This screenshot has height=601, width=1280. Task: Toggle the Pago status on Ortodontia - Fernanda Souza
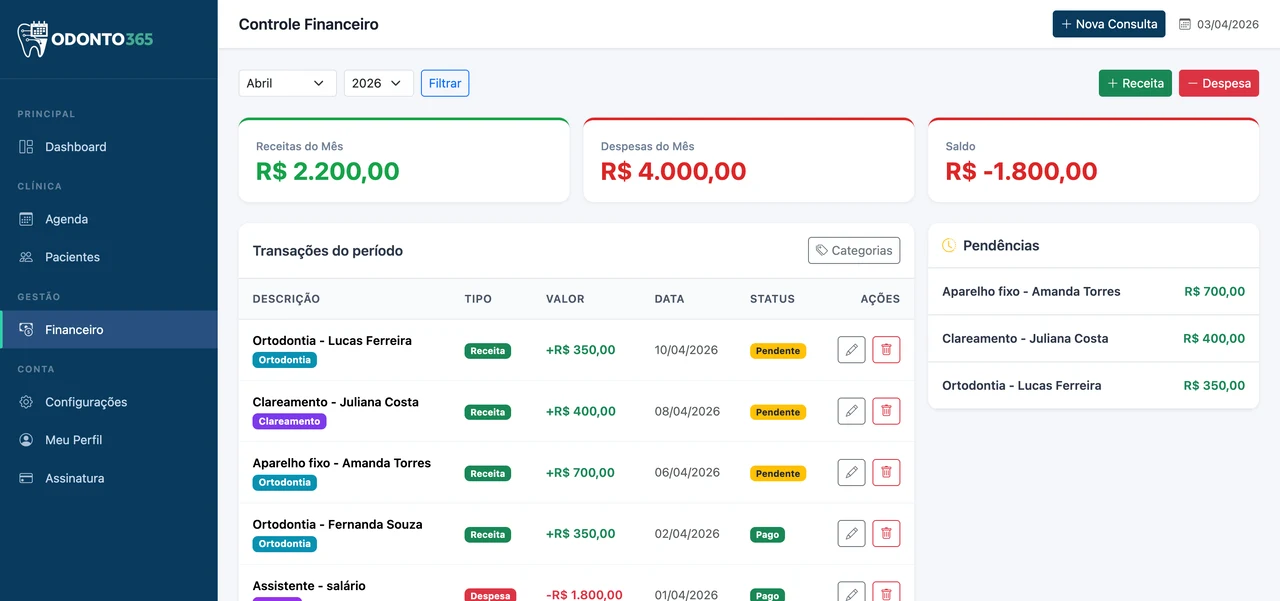tap(766, 534)
